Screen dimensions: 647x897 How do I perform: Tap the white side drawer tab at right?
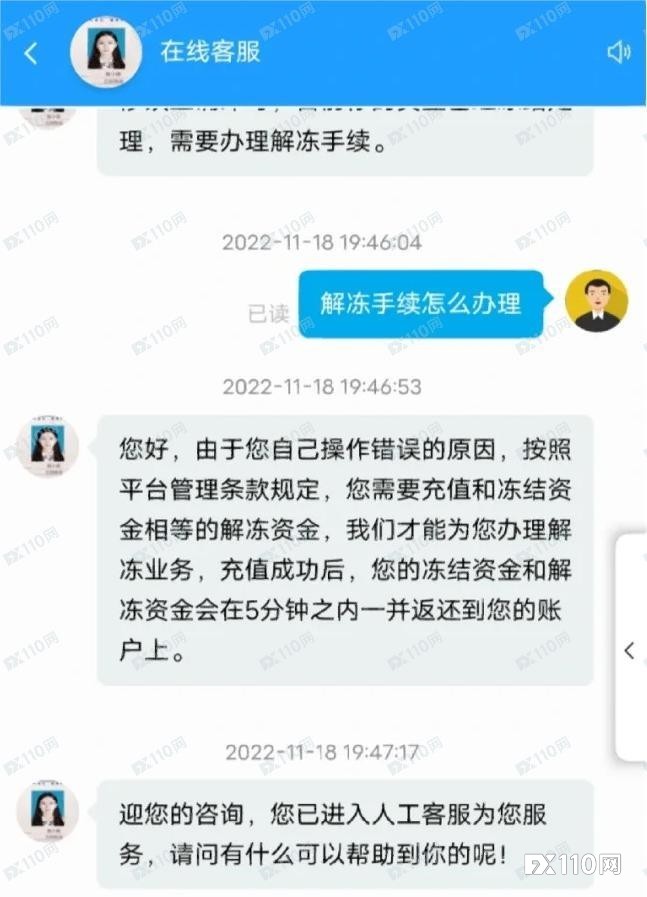pyautogui.click(x=631, y=647)
